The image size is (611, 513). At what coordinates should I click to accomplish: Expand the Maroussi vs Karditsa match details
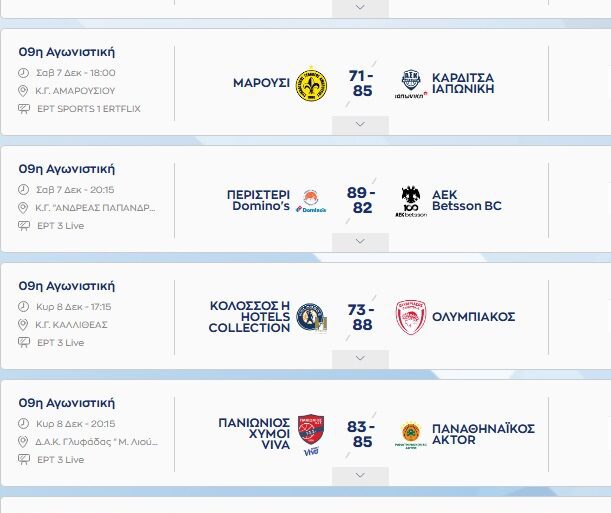(x=360, y=125)
